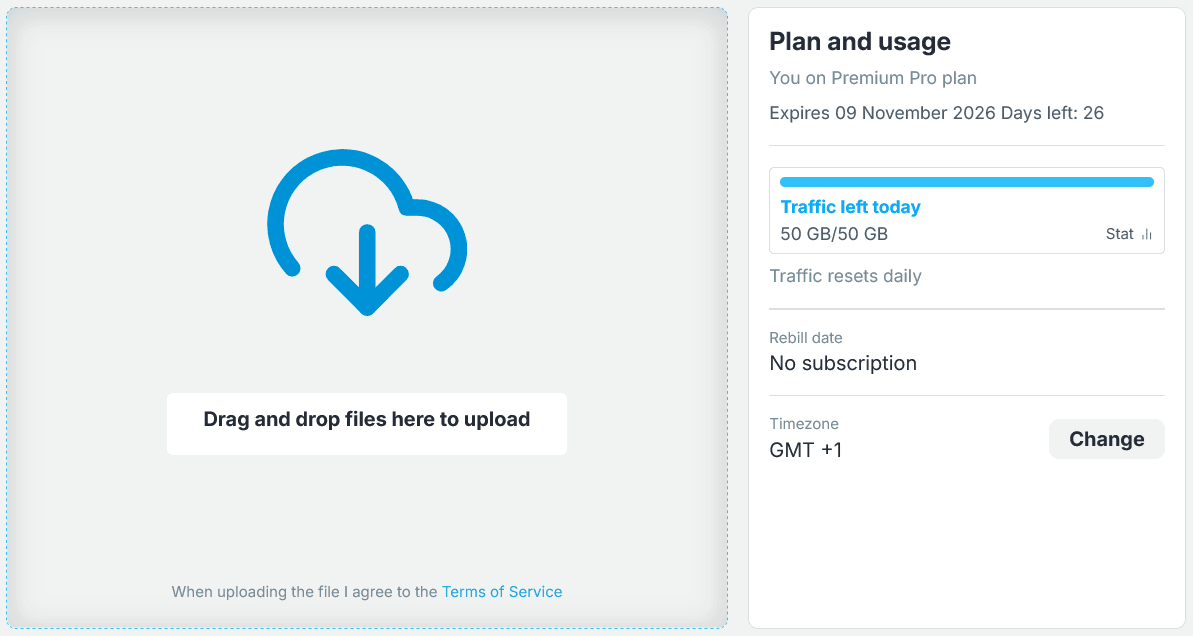Click the Timezone label
Viewport: 1193px width, 636px height.
(x=803, y=424)
